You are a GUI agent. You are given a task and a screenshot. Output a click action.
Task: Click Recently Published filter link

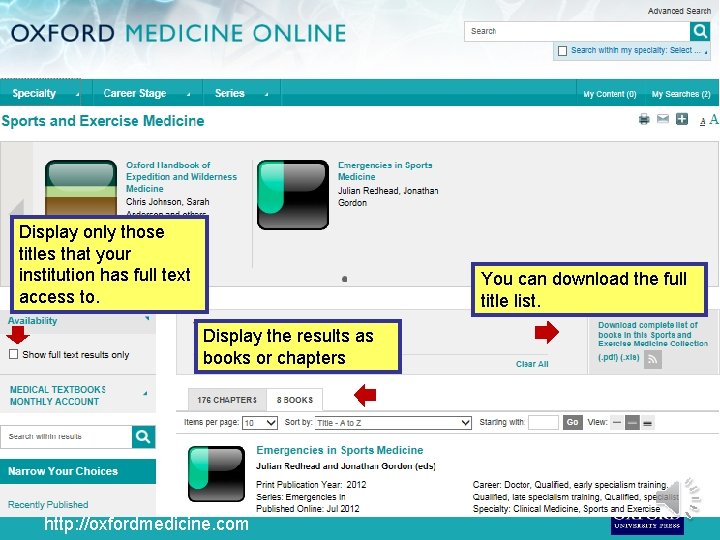pyautogui.click(x=48, y=505)
